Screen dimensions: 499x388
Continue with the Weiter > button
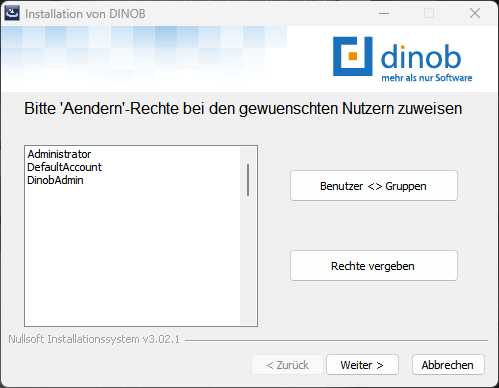click(x=362, y=365)
